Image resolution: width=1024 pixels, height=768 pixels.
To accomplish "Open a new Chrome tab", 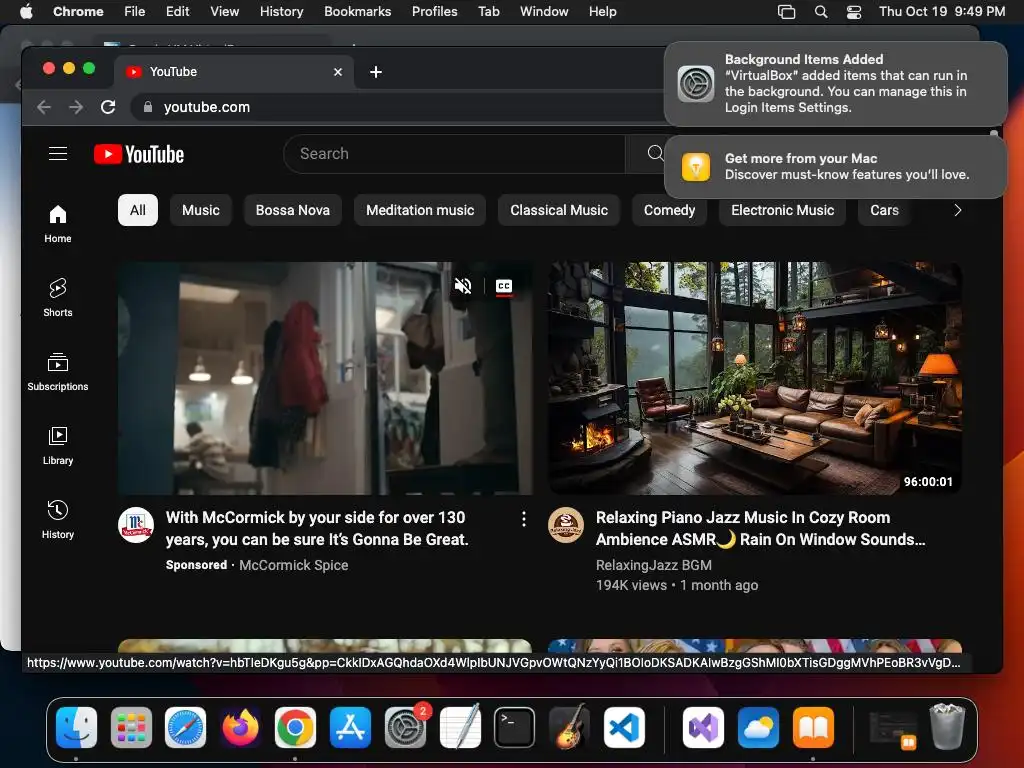I will tap(376, 72).
